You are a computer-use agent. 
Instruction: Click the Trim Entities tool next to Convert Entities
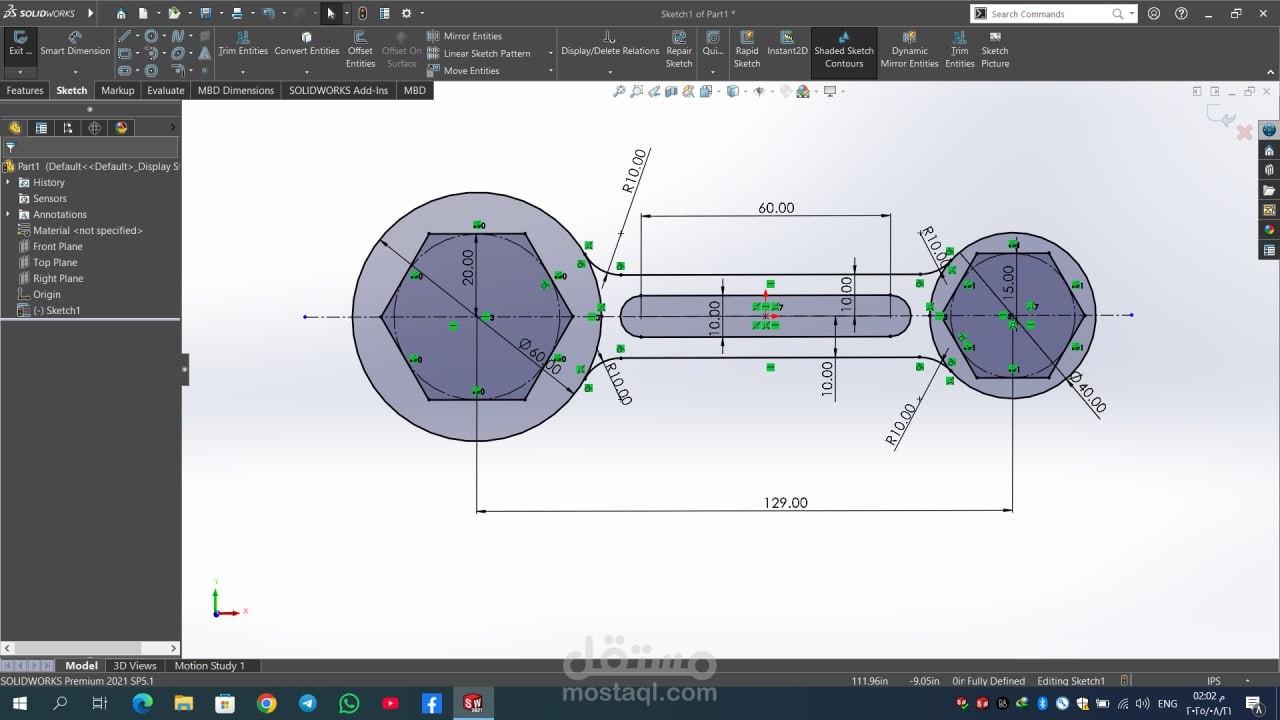(243, 44)
